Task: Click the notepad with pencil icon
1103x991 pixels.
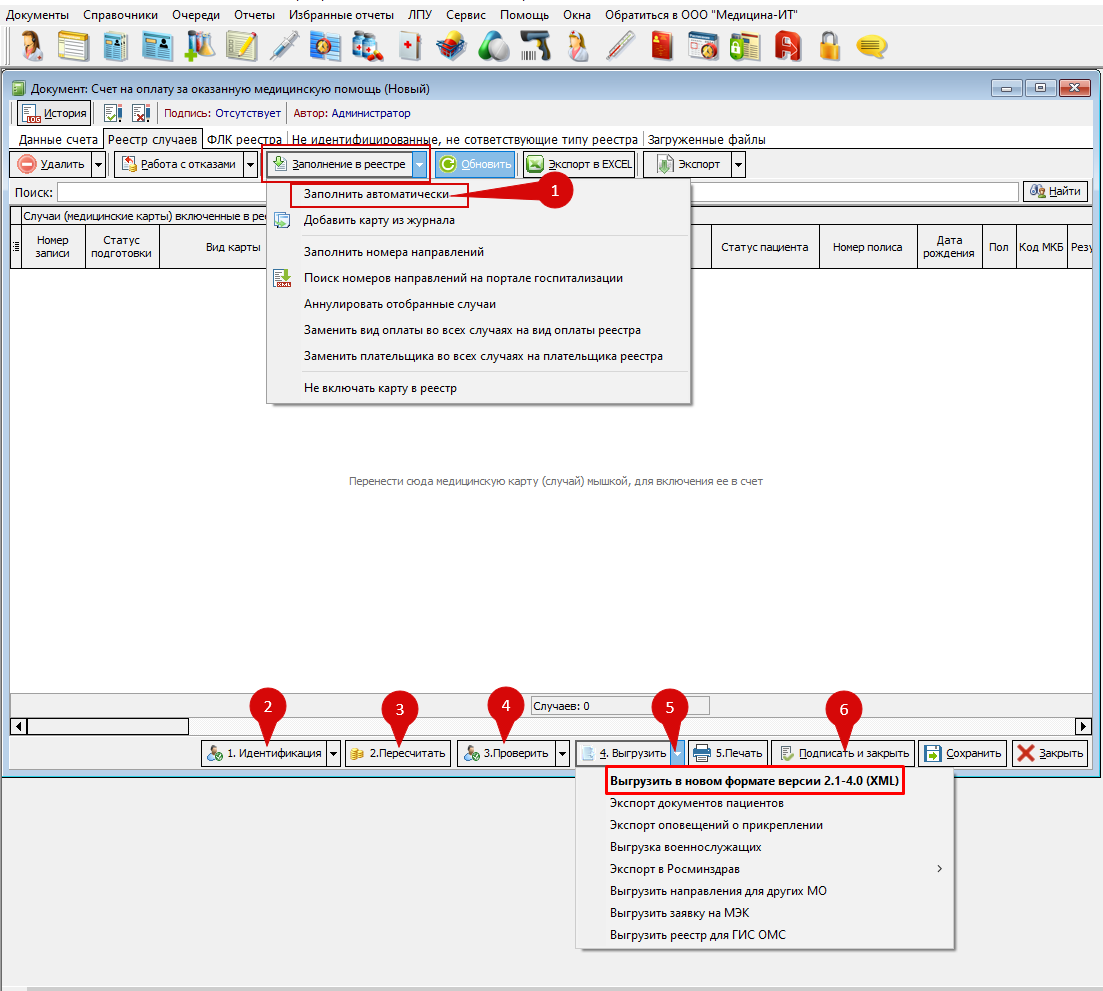Action: tap(241, 46)
